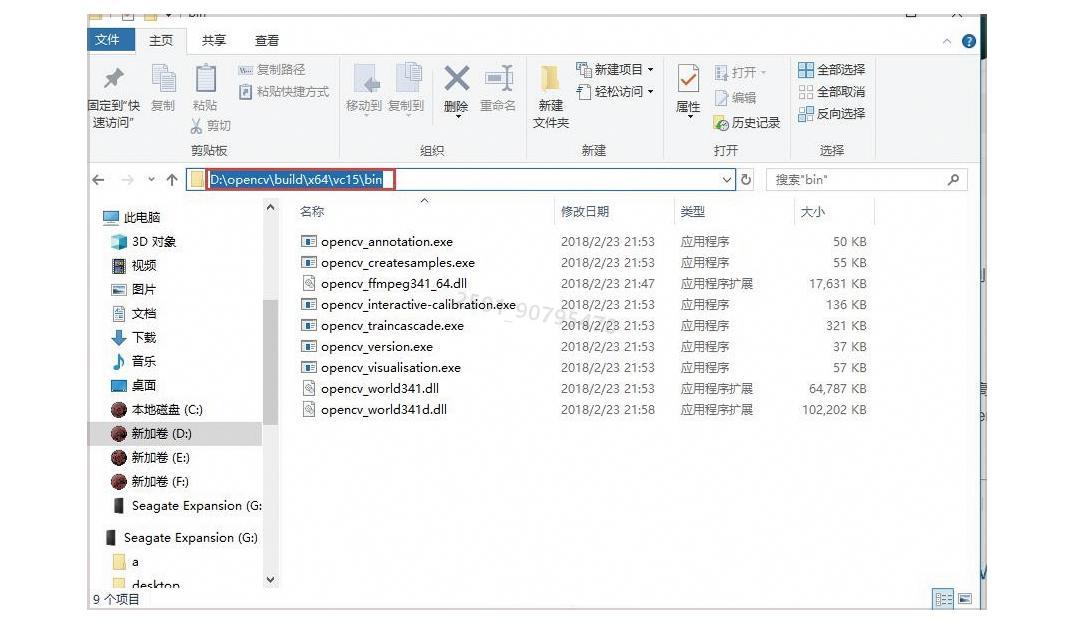The height and width of the screenshot is (625, 1075).
Task: Click Invert Selection (反向选择)
Action: pos(831,113)
